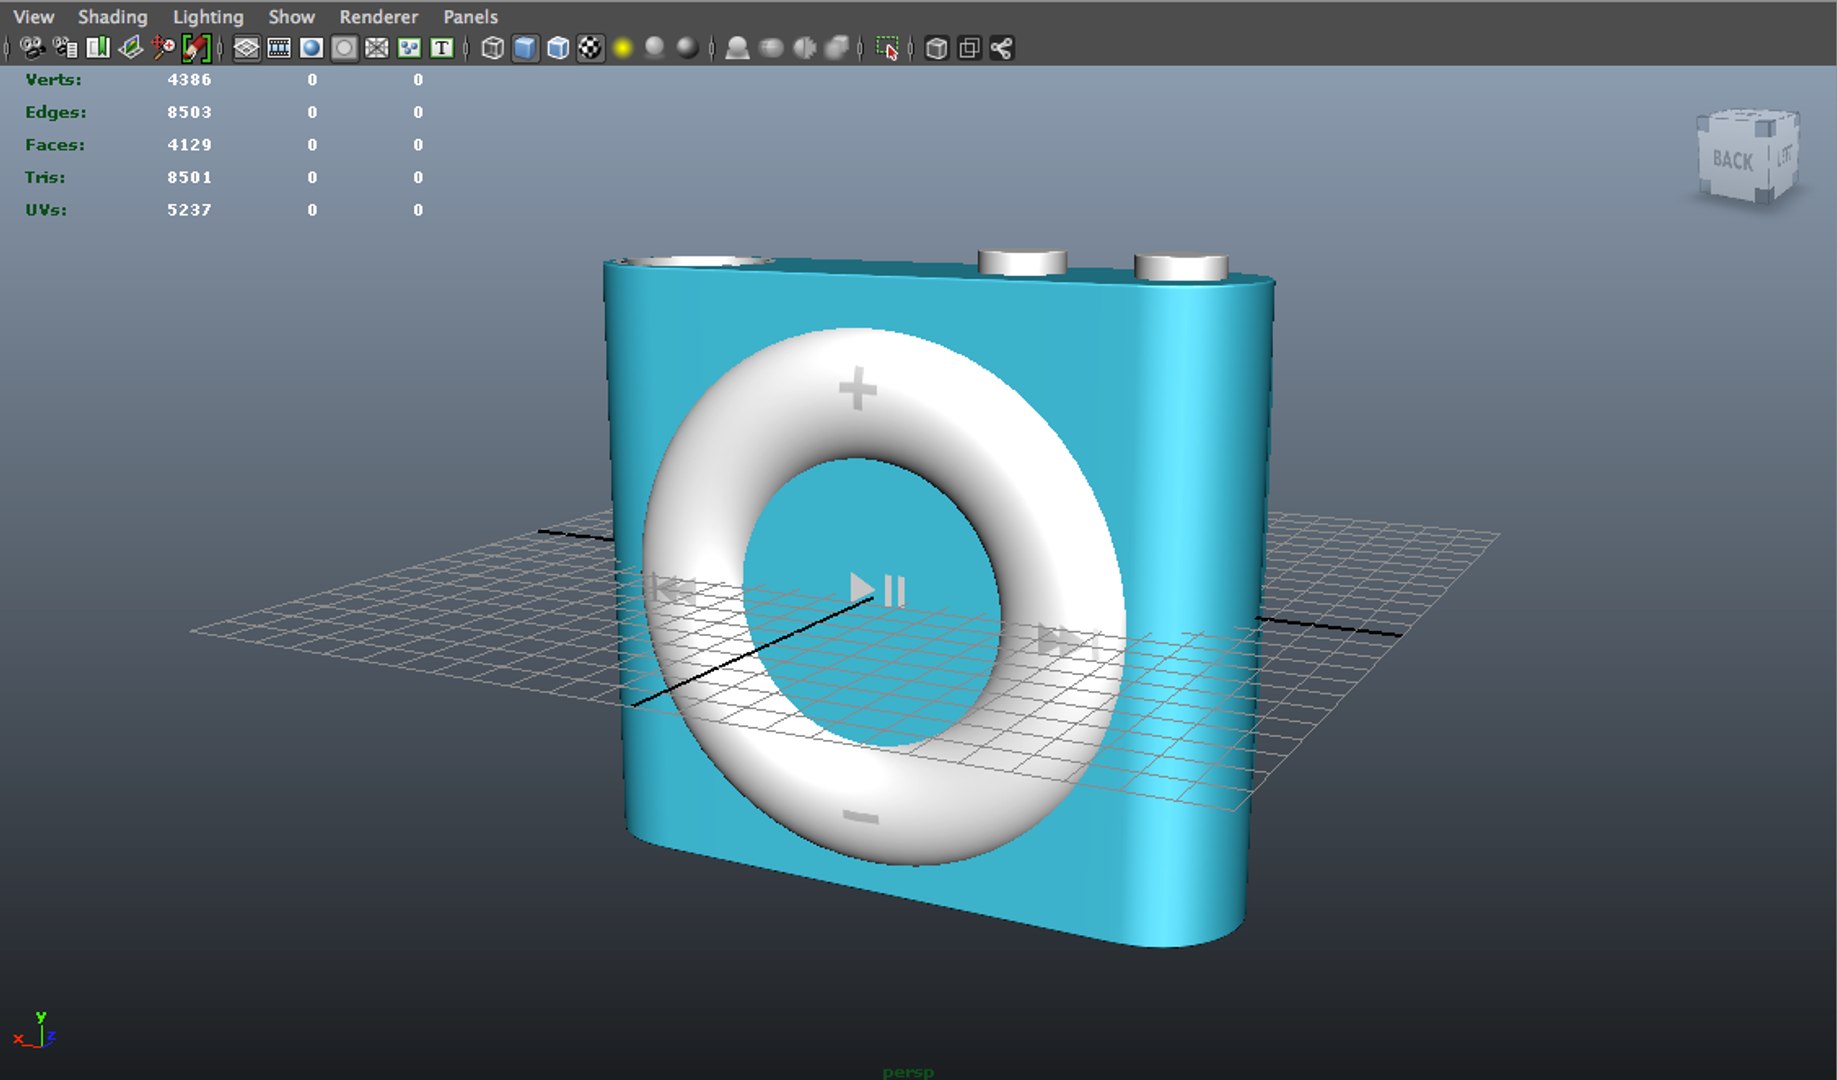Click the vertex count 4386
Image resolution: width=1837 pixels, height=1080 pixels.
[189, 79]
